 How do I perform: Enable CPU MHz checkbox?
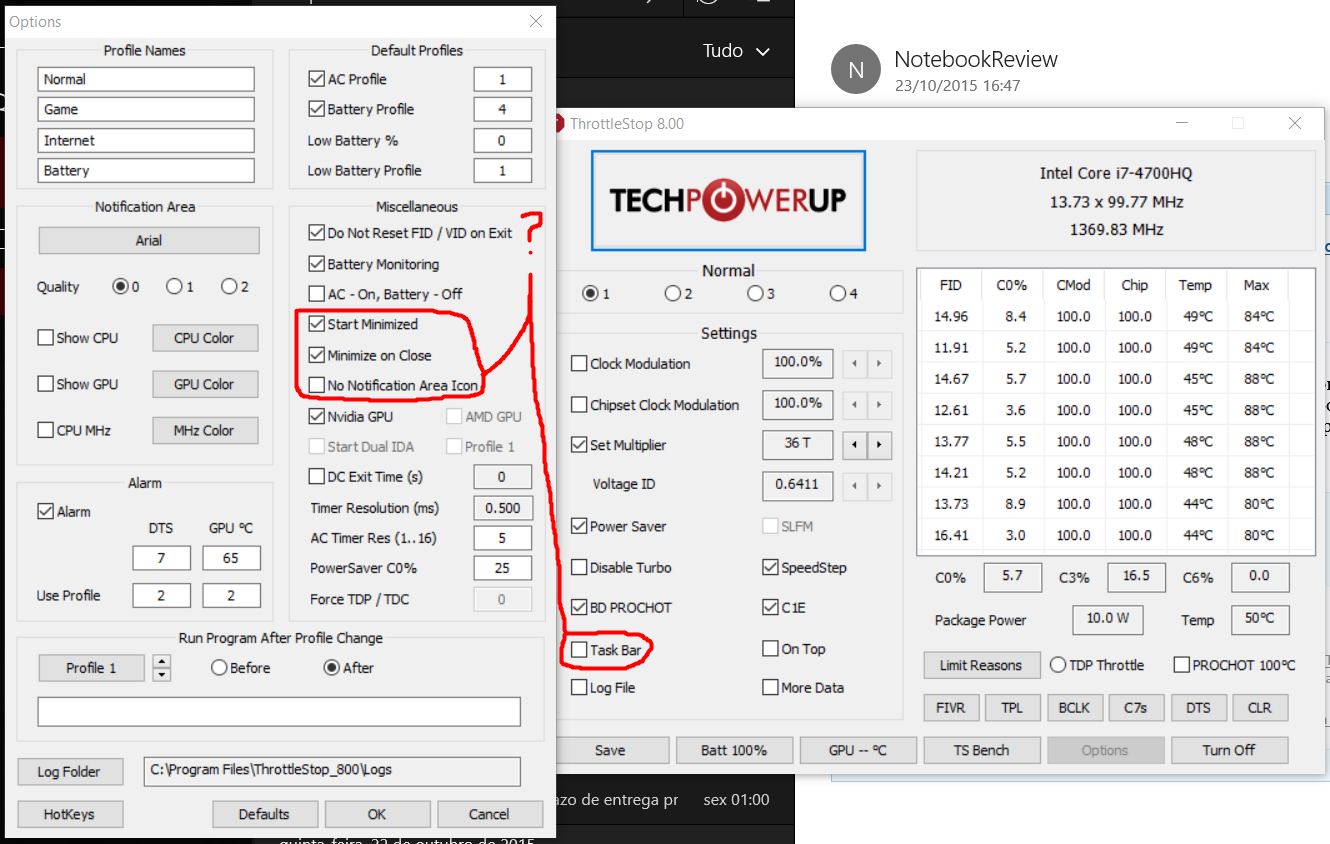pyautogui.click(x=45, y=430)
